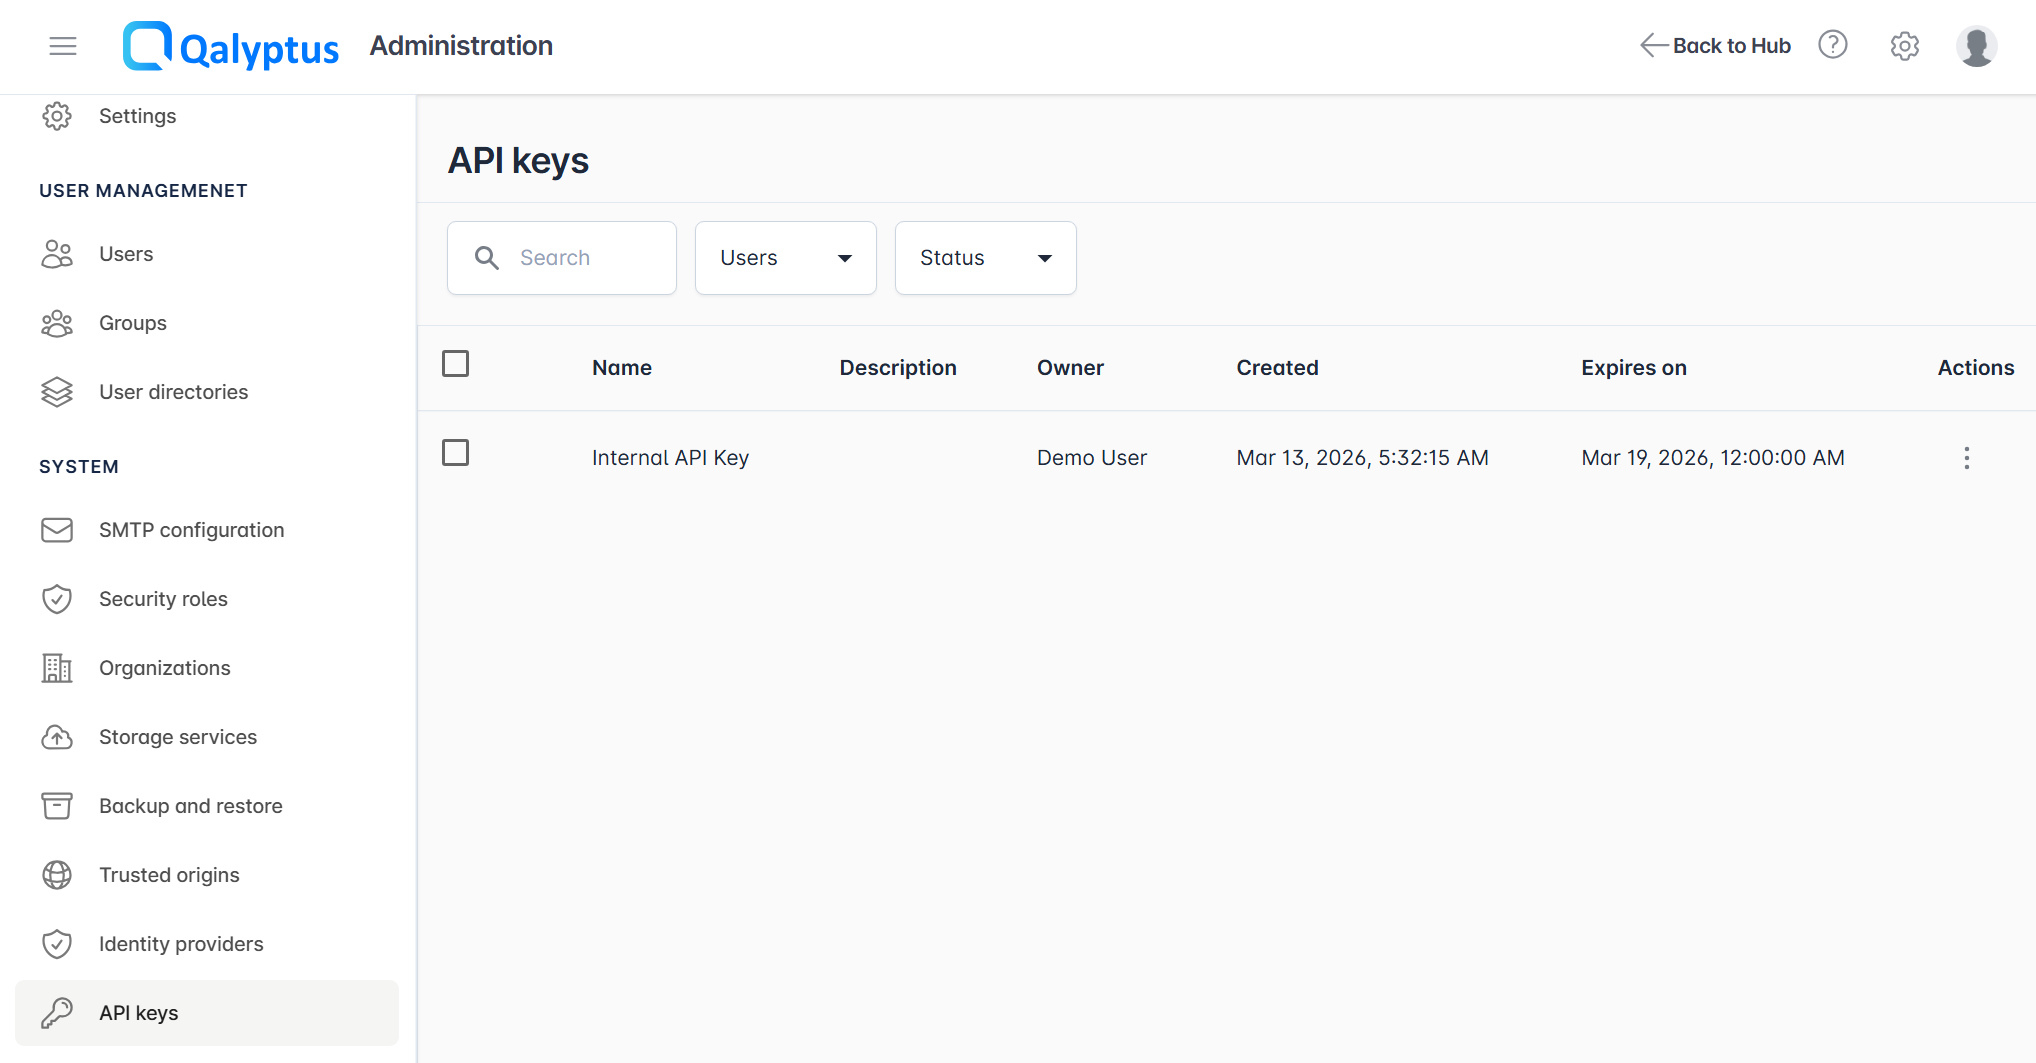Screen dimensions: 2036x1063
Task: Click the help question mark icon
Action: coord(1832,45)
